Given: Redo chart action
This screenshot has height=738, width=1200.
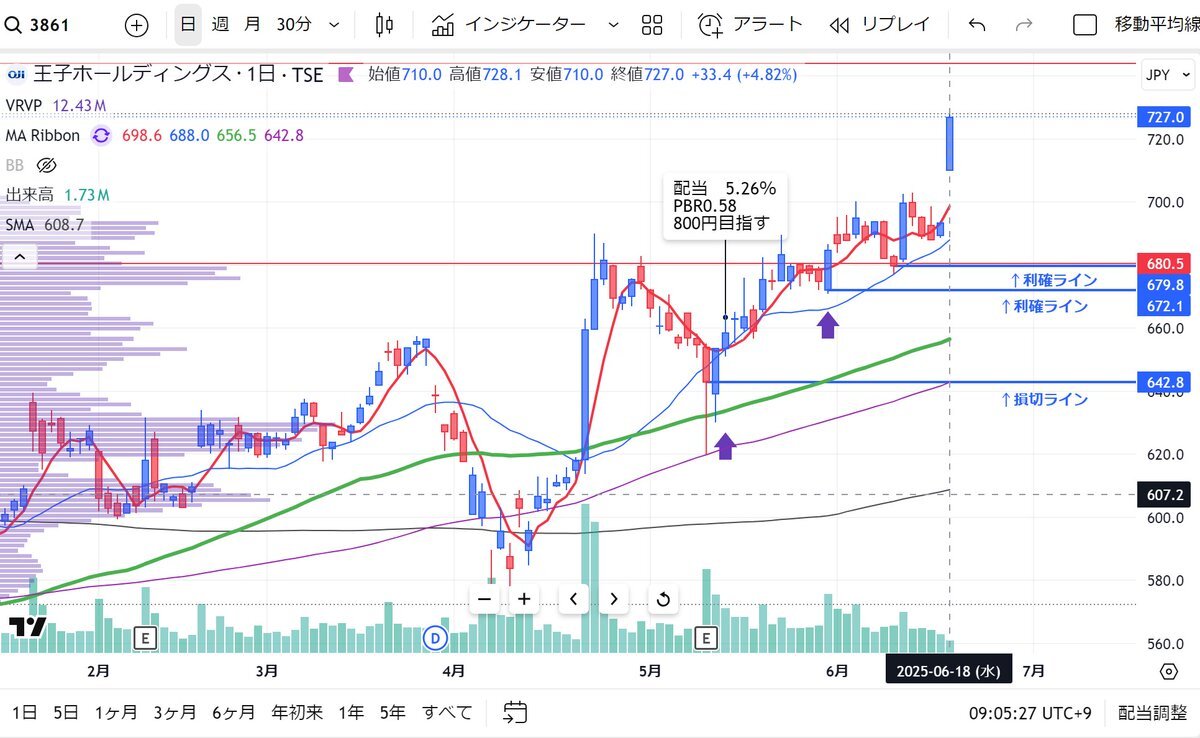Looking at the screenshot, I should 1023,24.
